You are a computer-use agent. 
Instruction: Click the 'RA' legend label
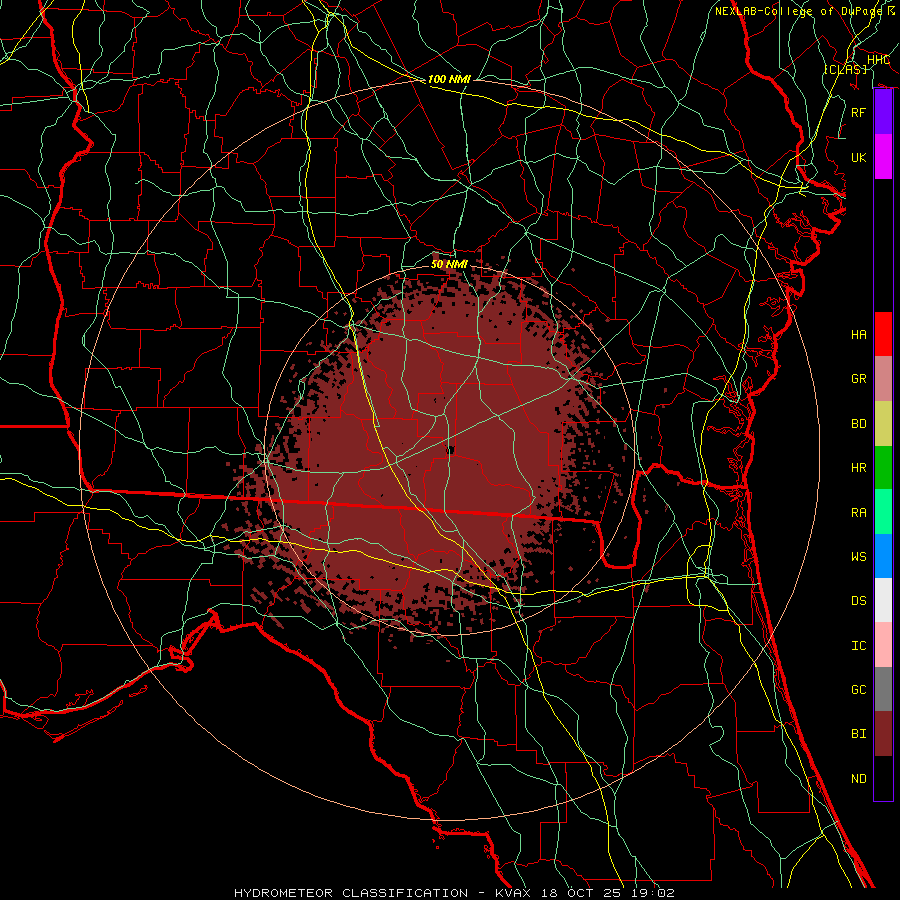pos(858,513)
